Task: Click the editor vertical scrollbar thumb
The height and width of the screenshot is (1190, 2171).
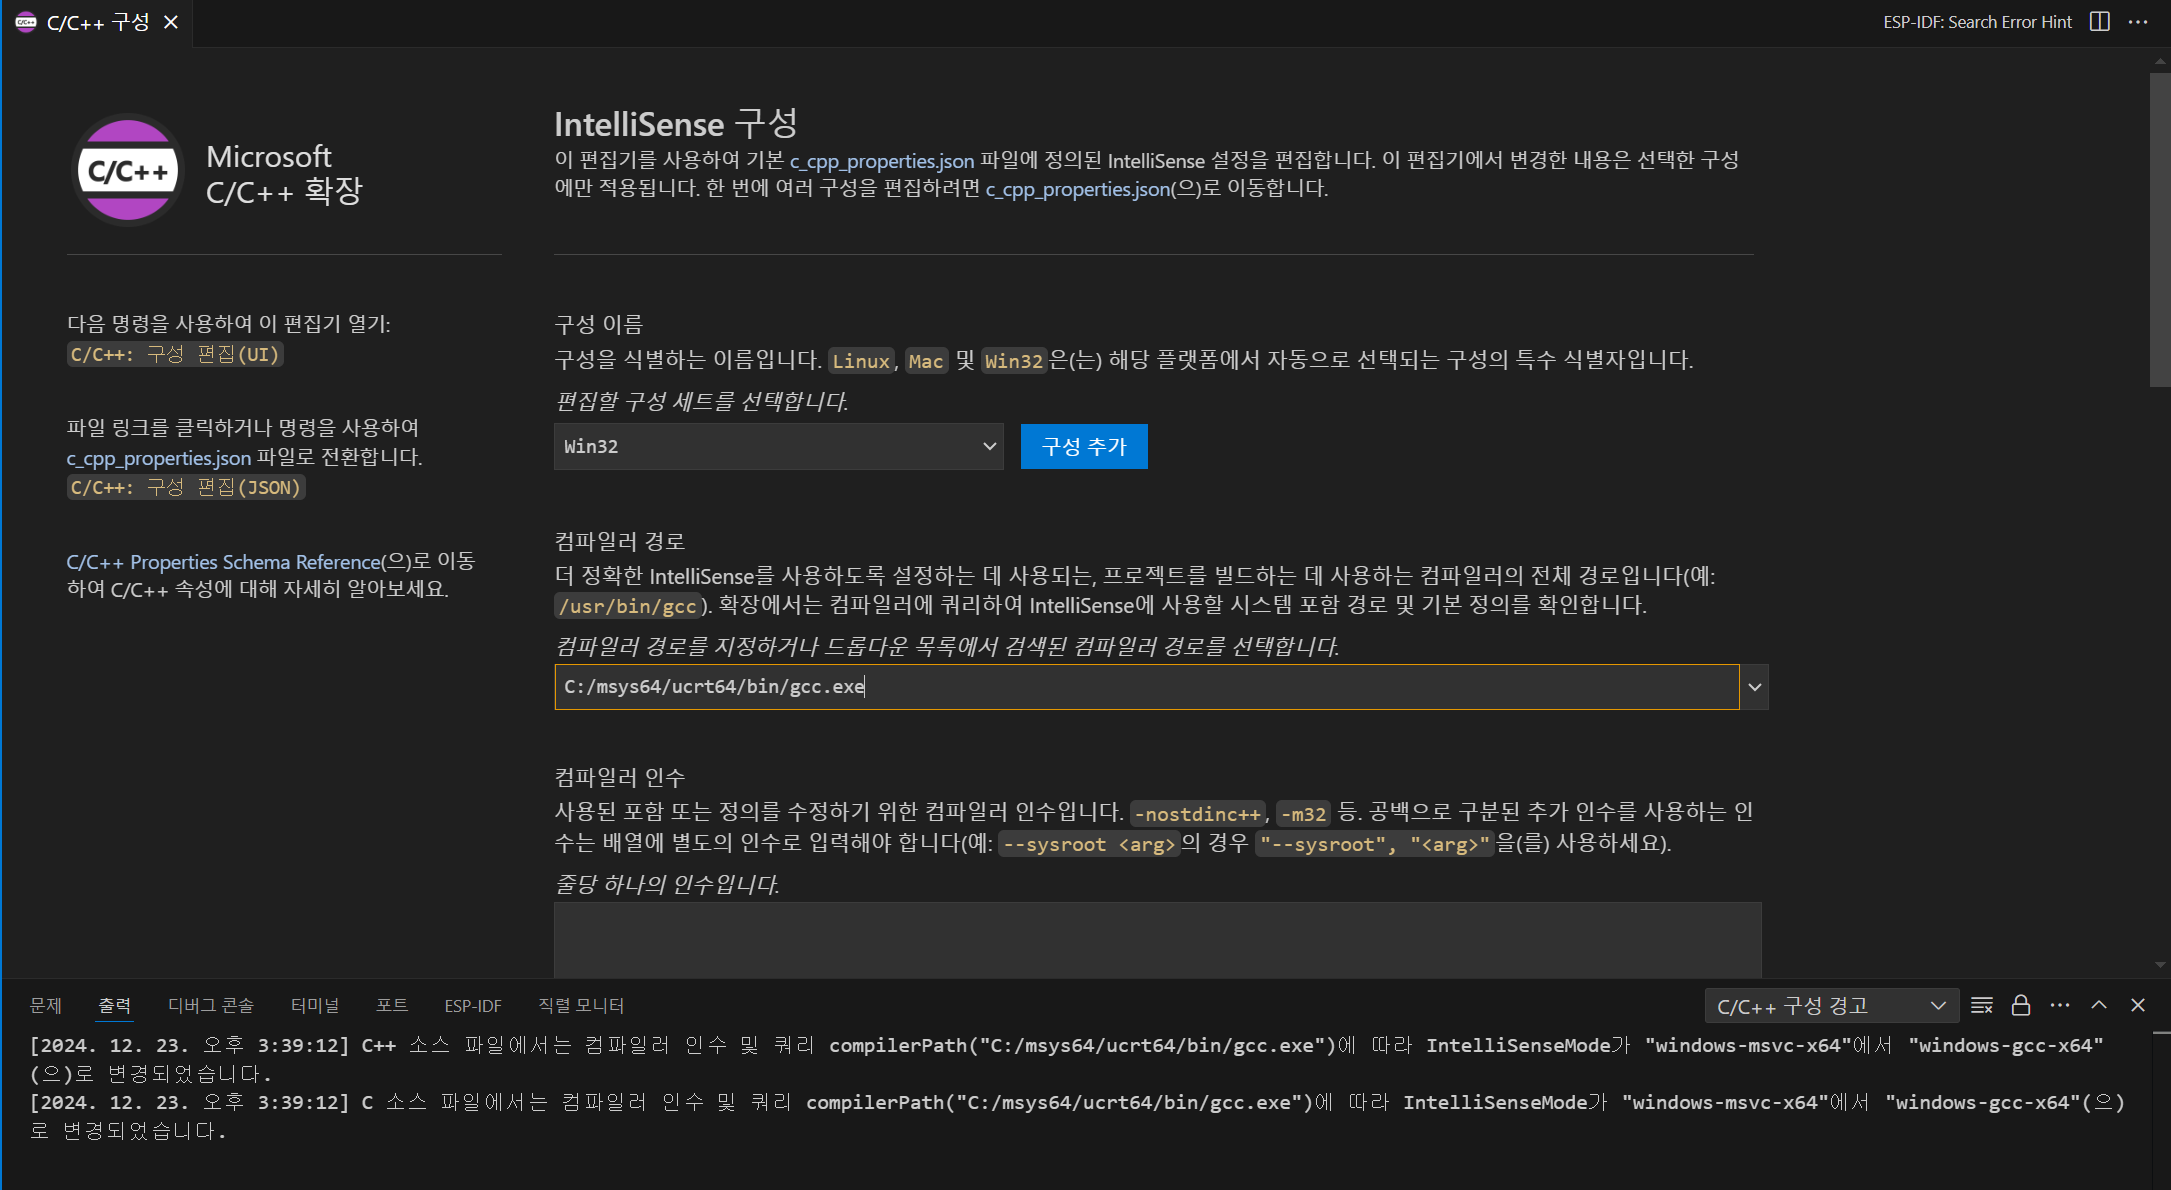Action: coord(2159,230)
